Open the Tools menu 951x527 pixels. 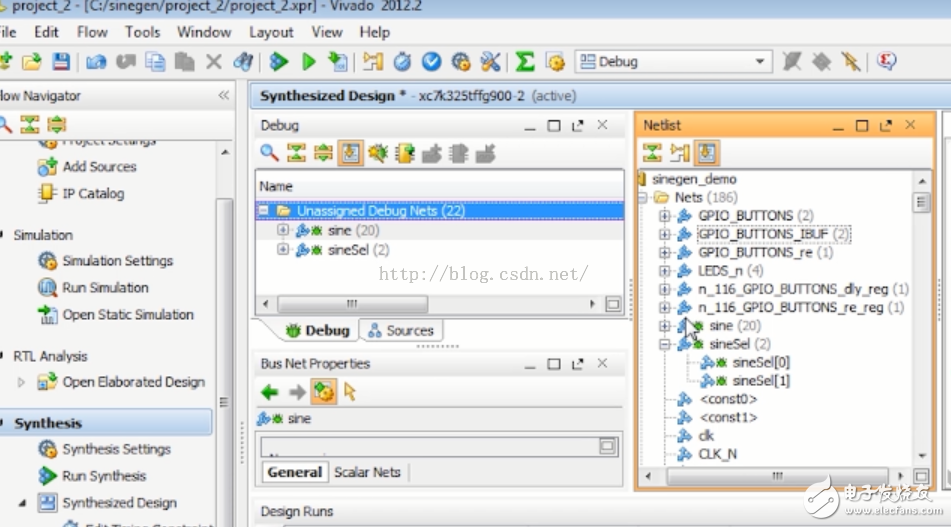142,32
